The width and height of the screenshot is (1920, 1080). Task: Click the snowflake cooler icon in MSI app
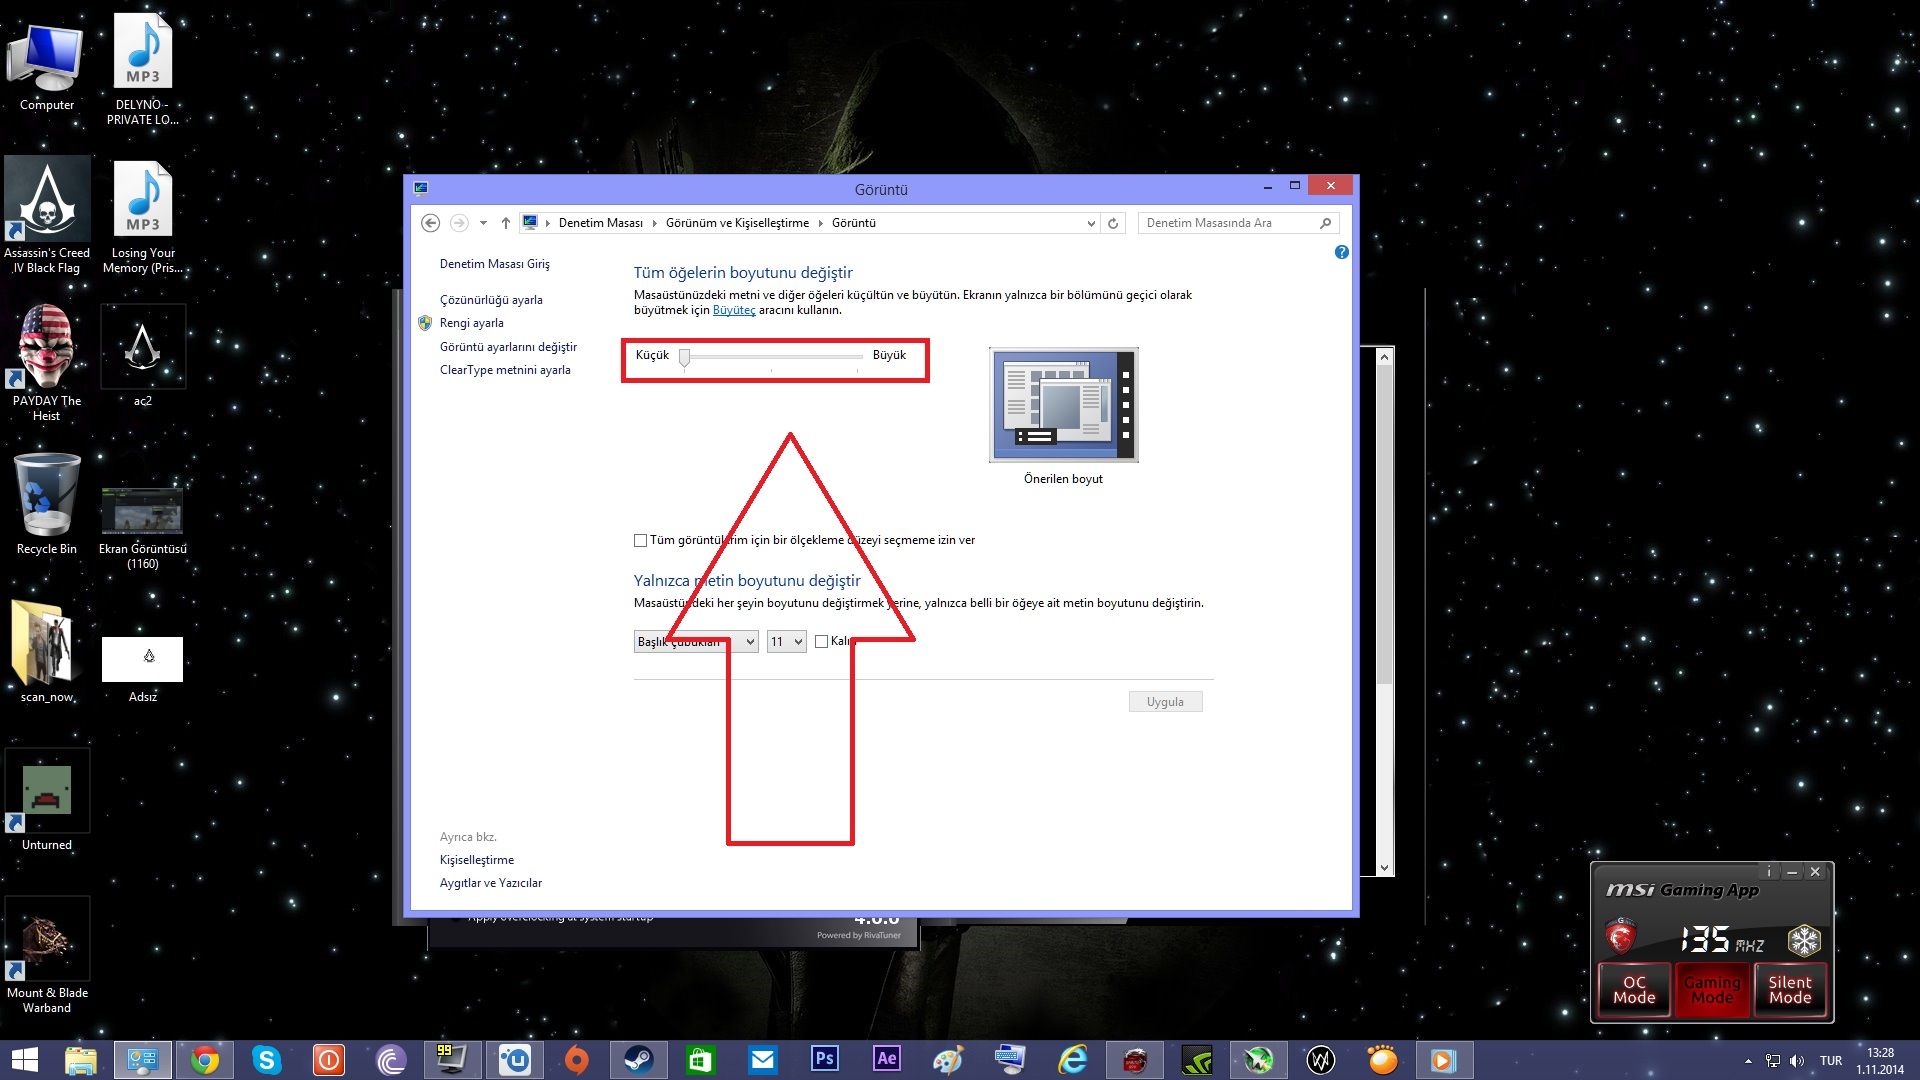pyautogui.click(x=1804, y=939)
